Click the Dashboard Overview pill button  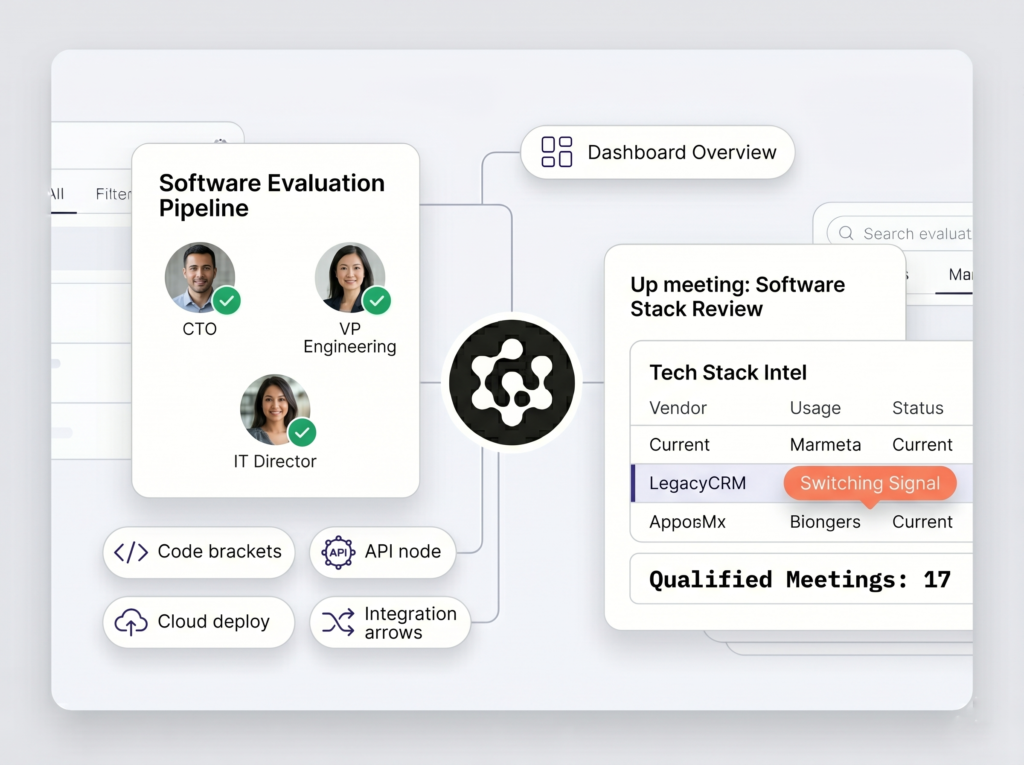tap(657, 152)
